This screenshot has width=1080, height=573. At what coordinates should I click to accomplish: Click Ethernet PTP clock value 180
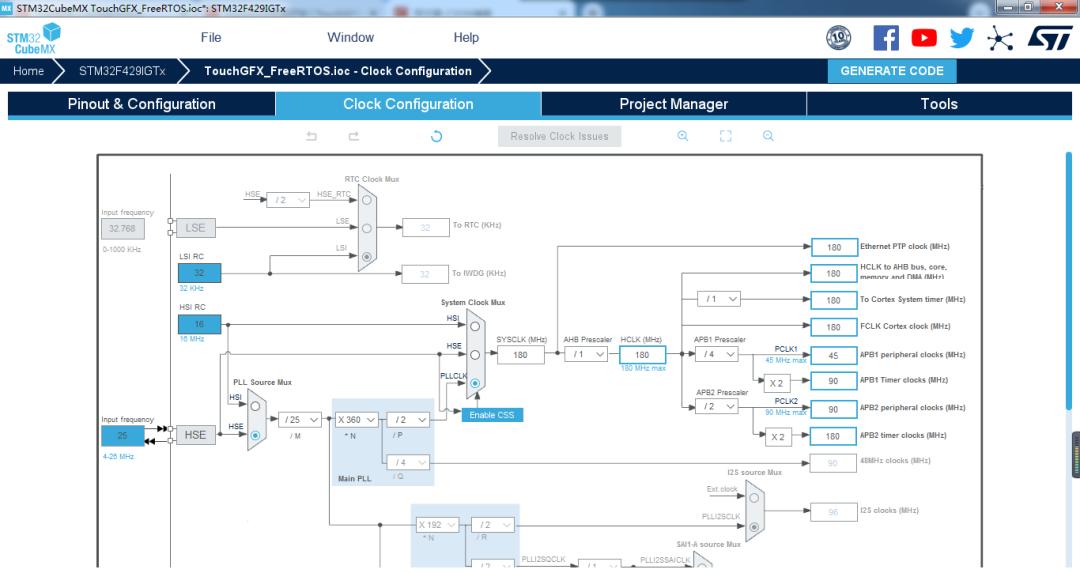(833, 247)
